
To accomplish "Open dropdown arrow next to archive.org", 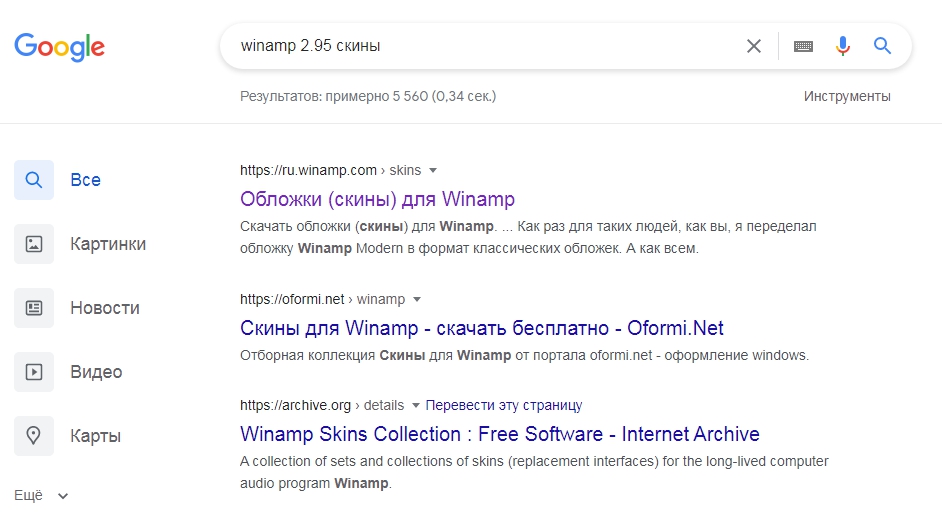I will point(415,405).
